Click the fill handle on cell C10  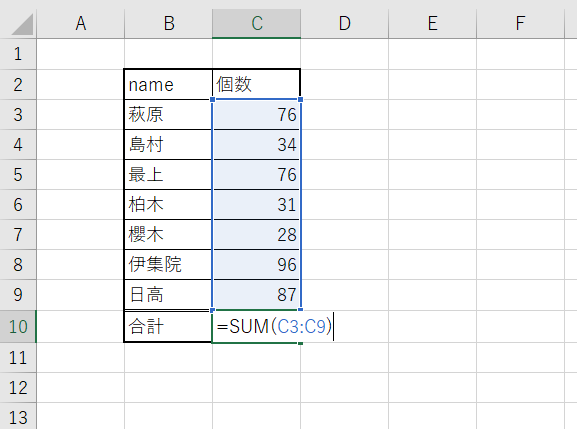point(301,343)
